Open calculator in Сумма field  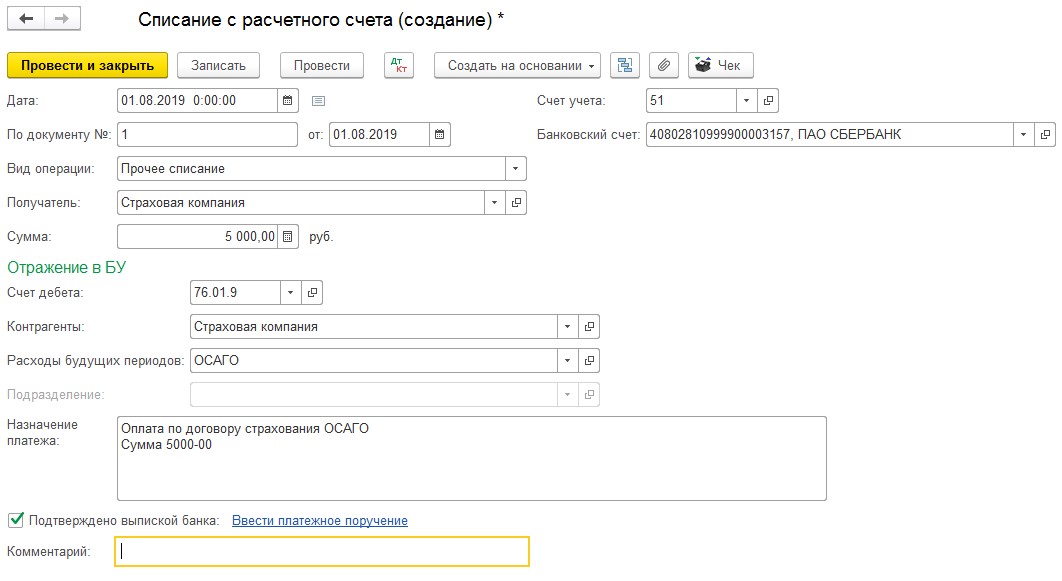(x=288, y=237)
